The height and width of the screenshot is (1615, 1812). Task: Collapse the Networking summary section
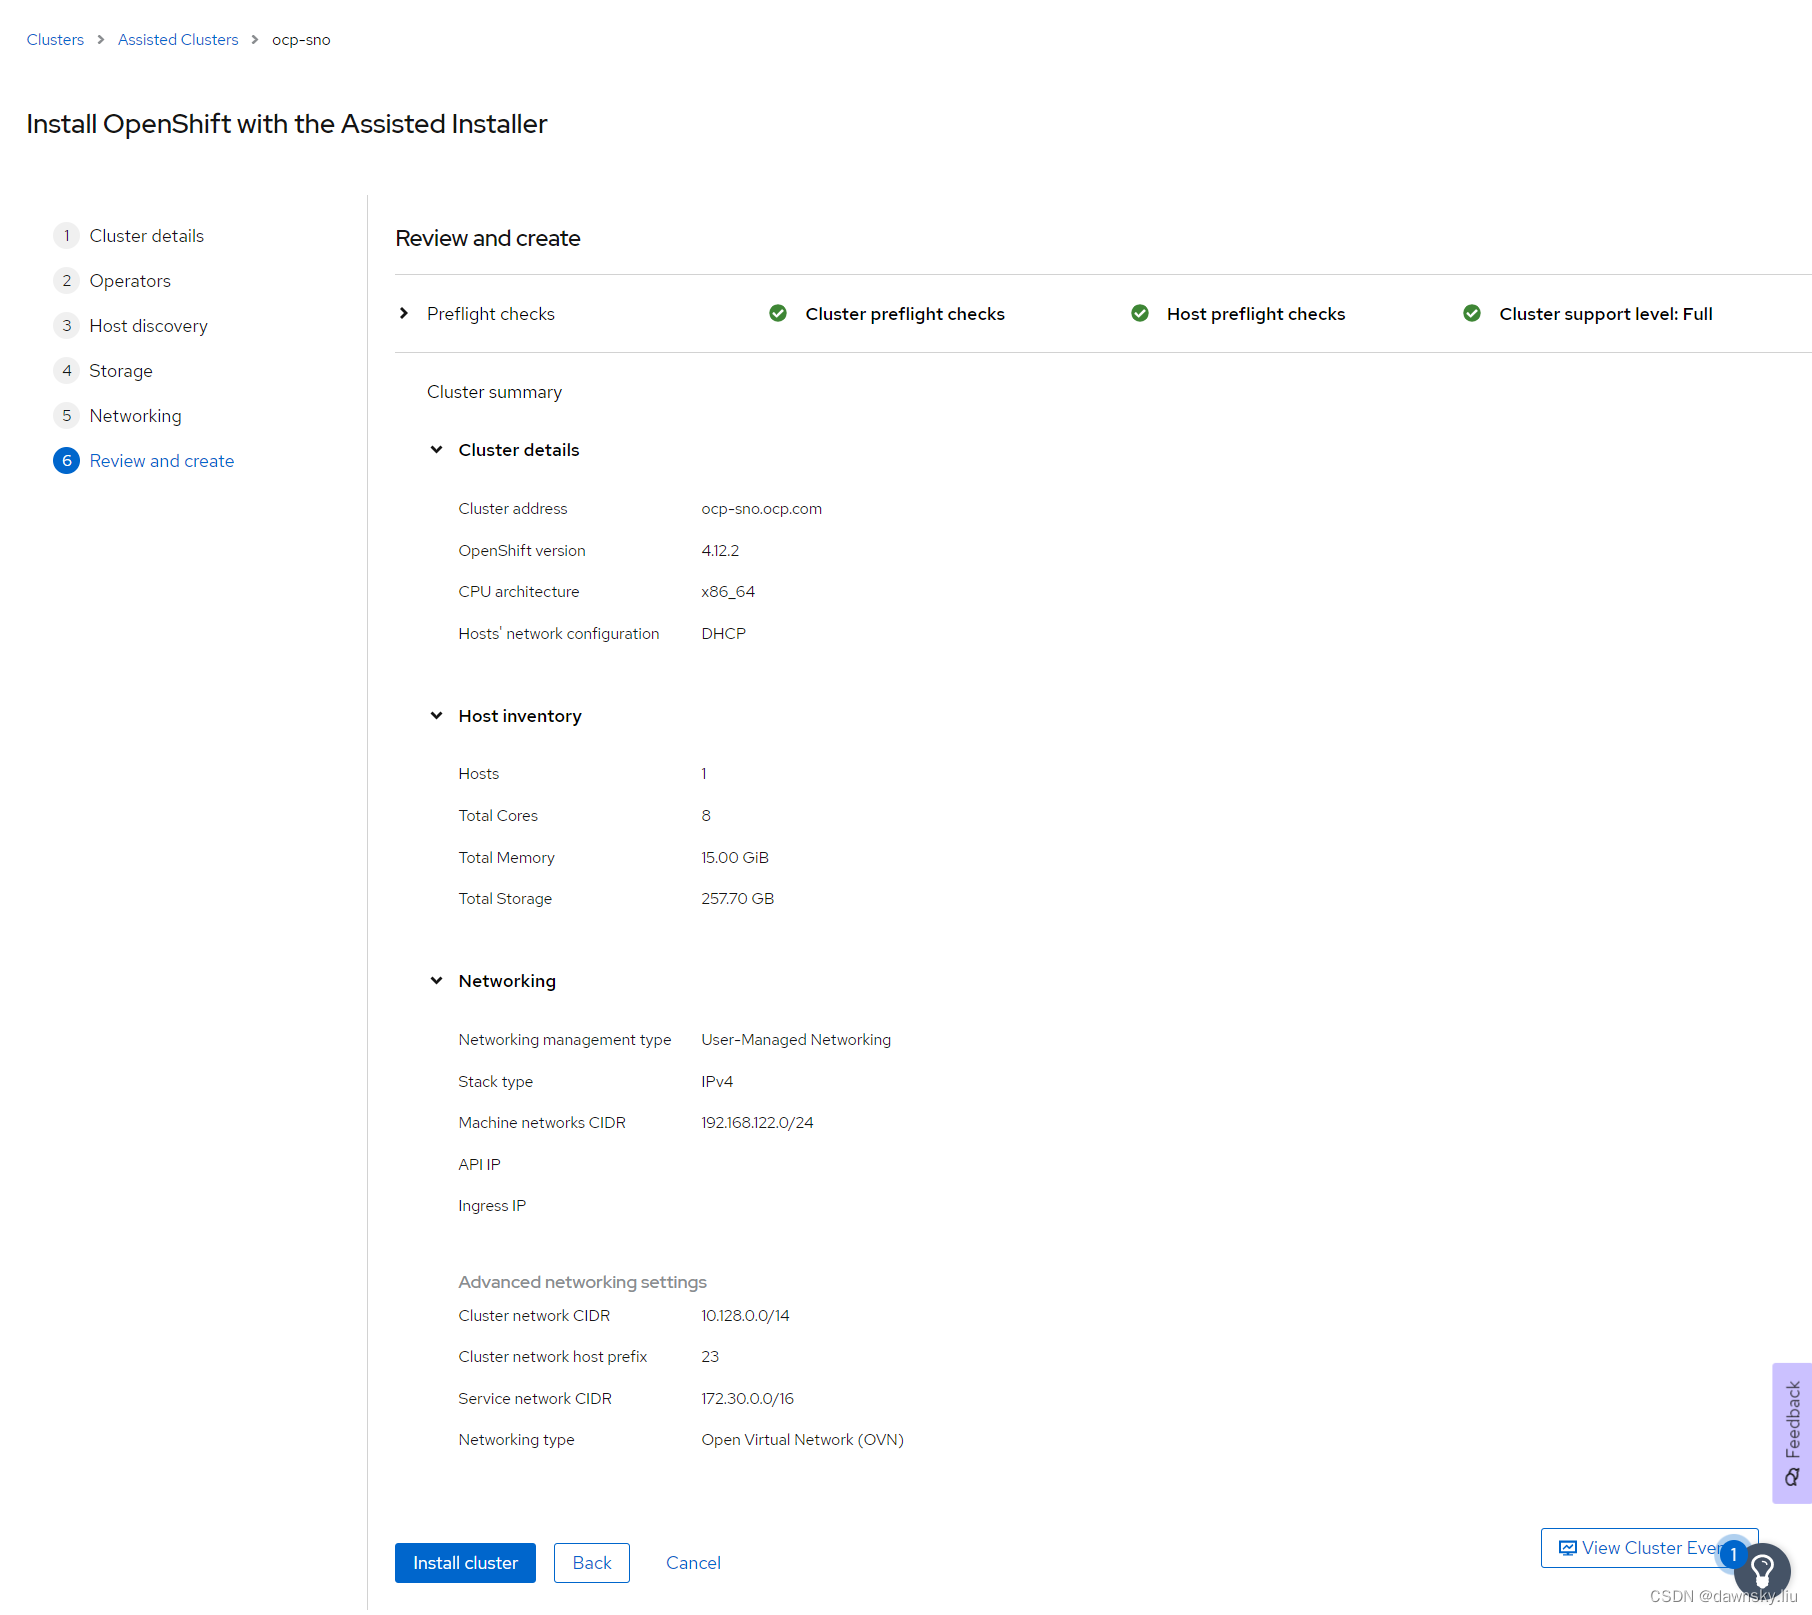coord(436,981)
